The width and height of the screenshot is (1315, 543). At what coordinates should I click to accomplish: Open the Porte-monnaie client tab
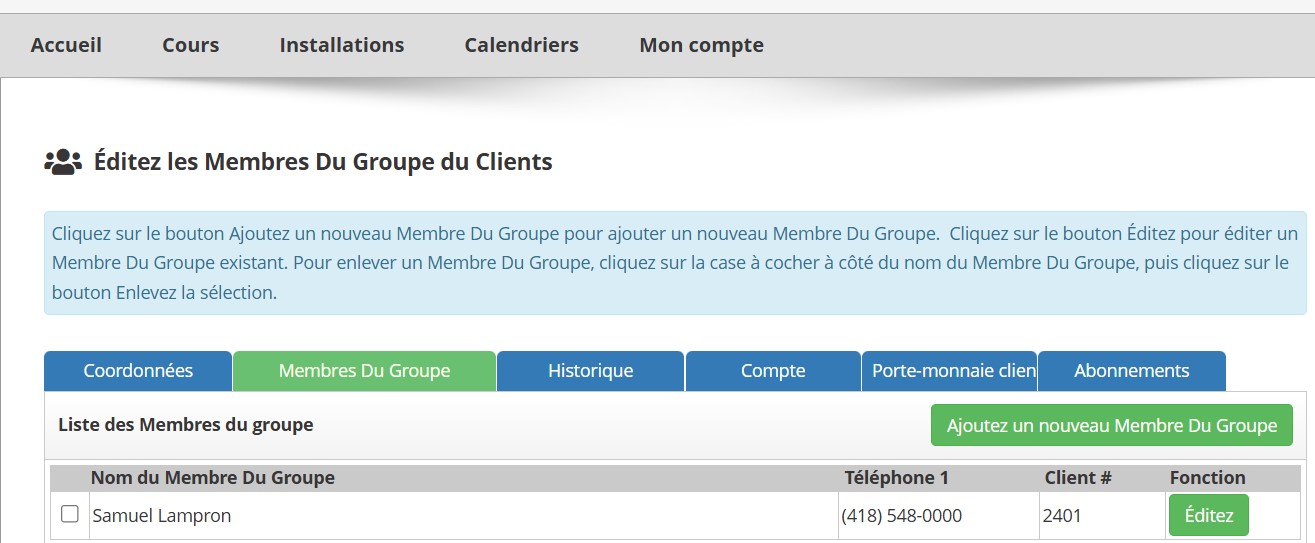pyautogui.click(x=949, y=371)
